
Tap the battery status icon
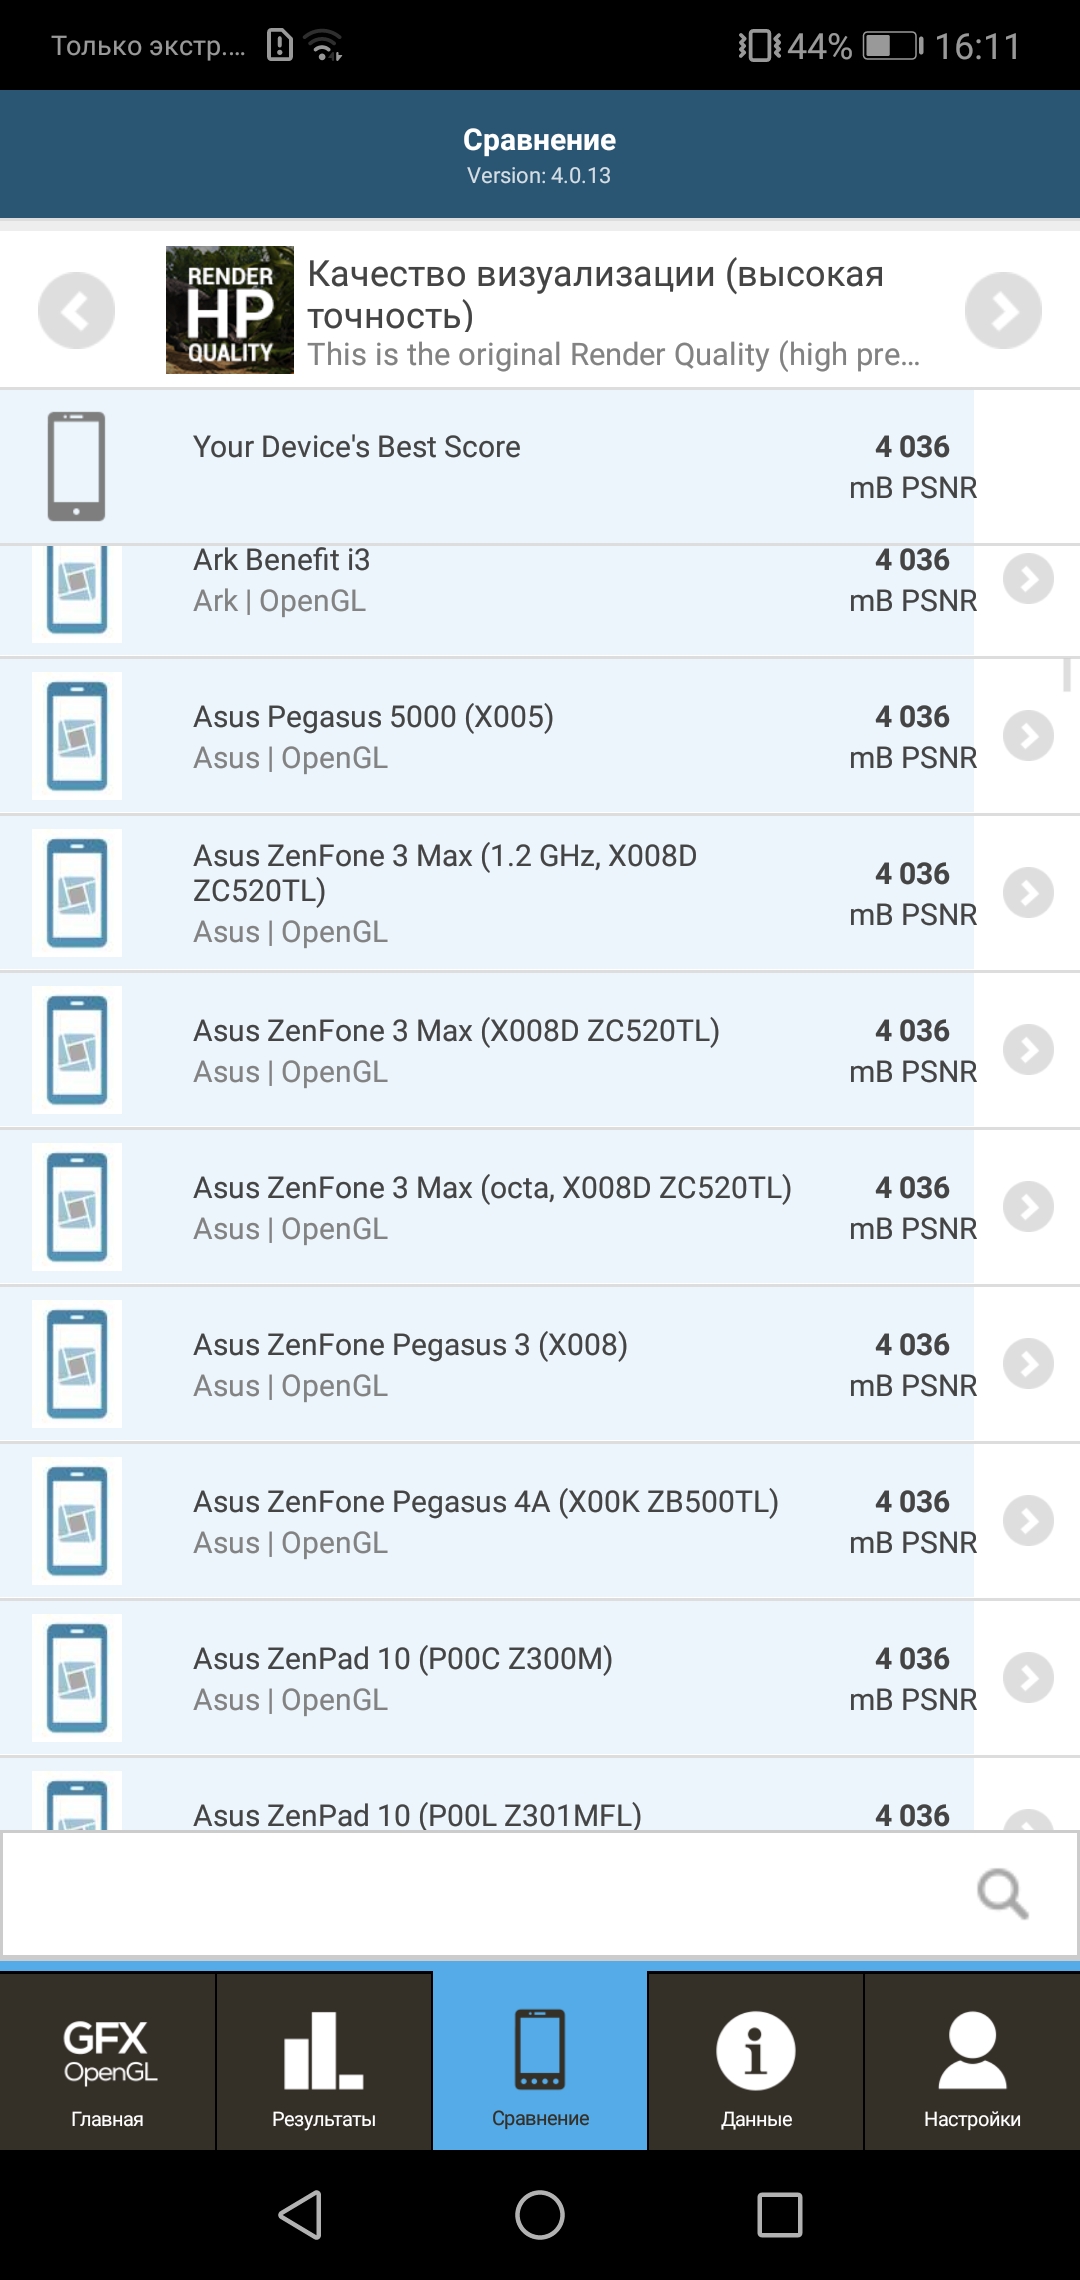pos(893,45)
